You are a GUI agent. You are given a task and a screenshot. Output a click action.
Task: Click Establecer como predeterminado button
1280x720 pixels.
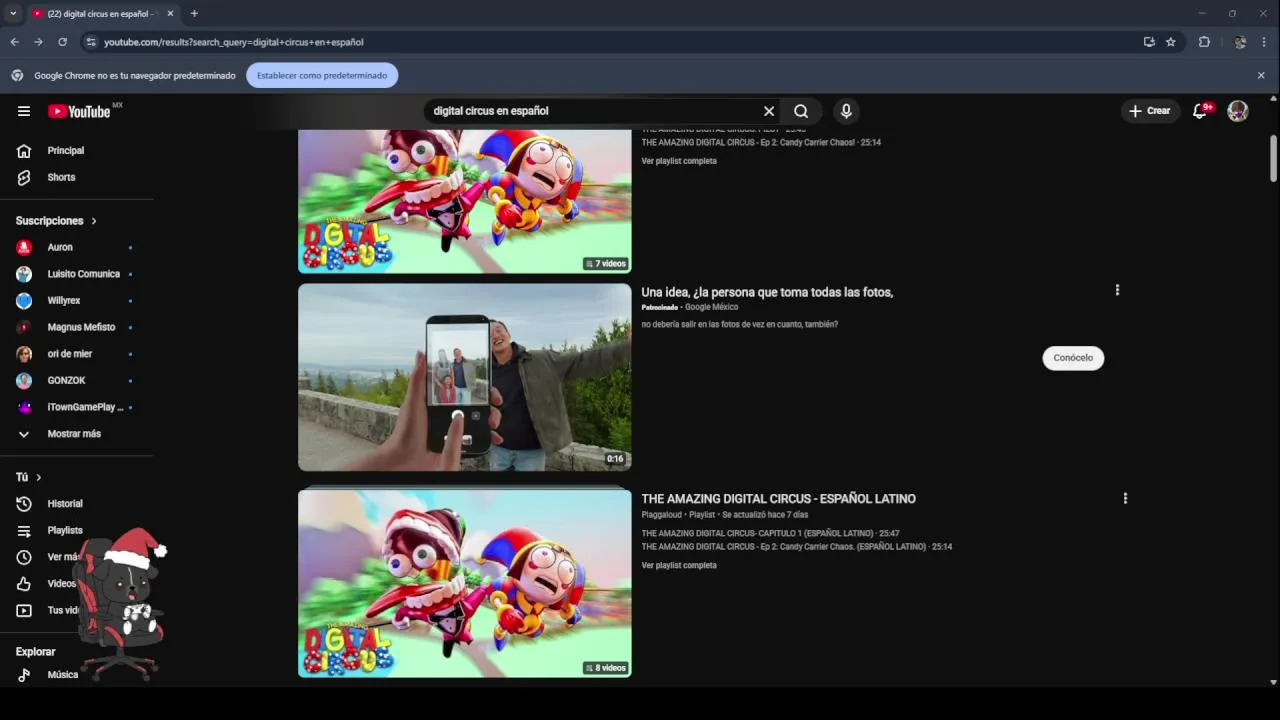[x=322, y=75]
